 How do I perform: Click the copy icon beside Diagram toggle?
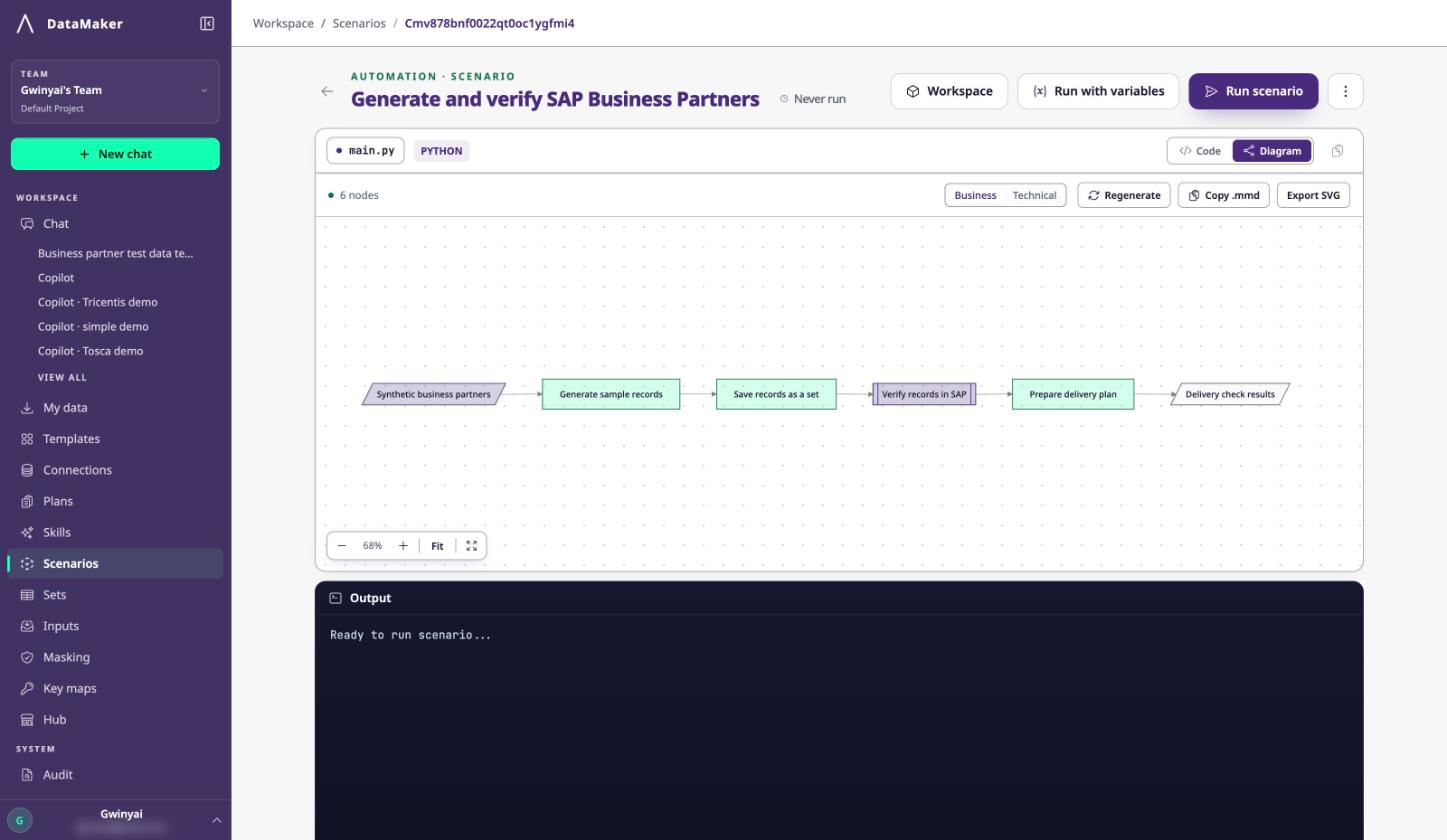[1337, 151]
